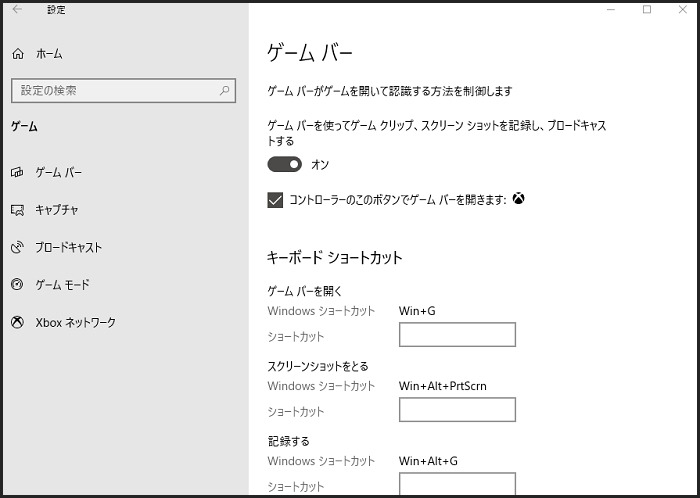Click the ゲーム モード gauge icon
Screen dimensions: 700x498
pos(17,285)
